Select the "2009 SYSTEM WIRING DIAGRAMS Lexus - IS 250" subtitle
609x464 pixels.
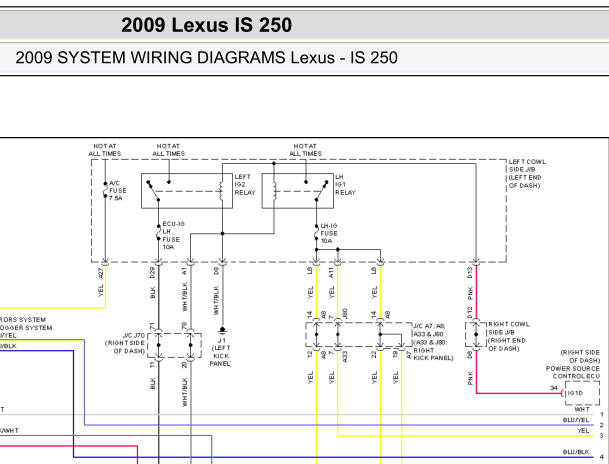click(206, 57)
